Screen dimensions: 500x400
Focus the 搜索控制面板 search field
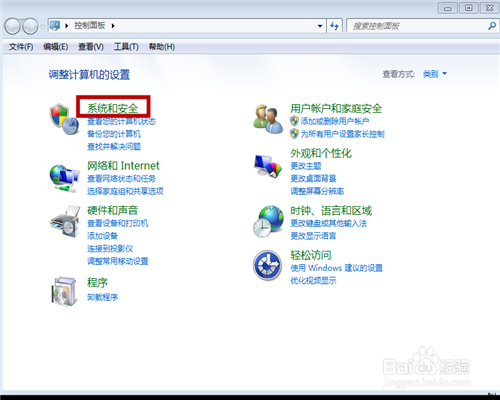[x=423, y=26]
